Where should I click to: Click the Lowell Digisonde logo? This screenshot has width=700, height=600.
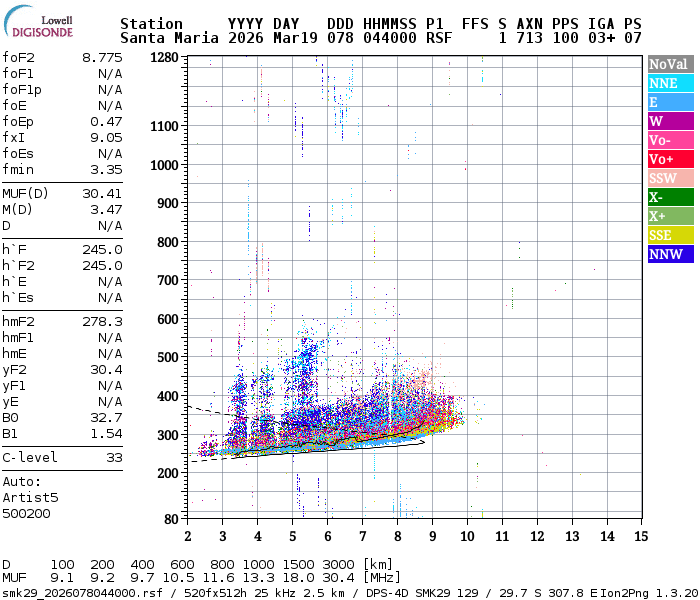click(x=38, y=22)
